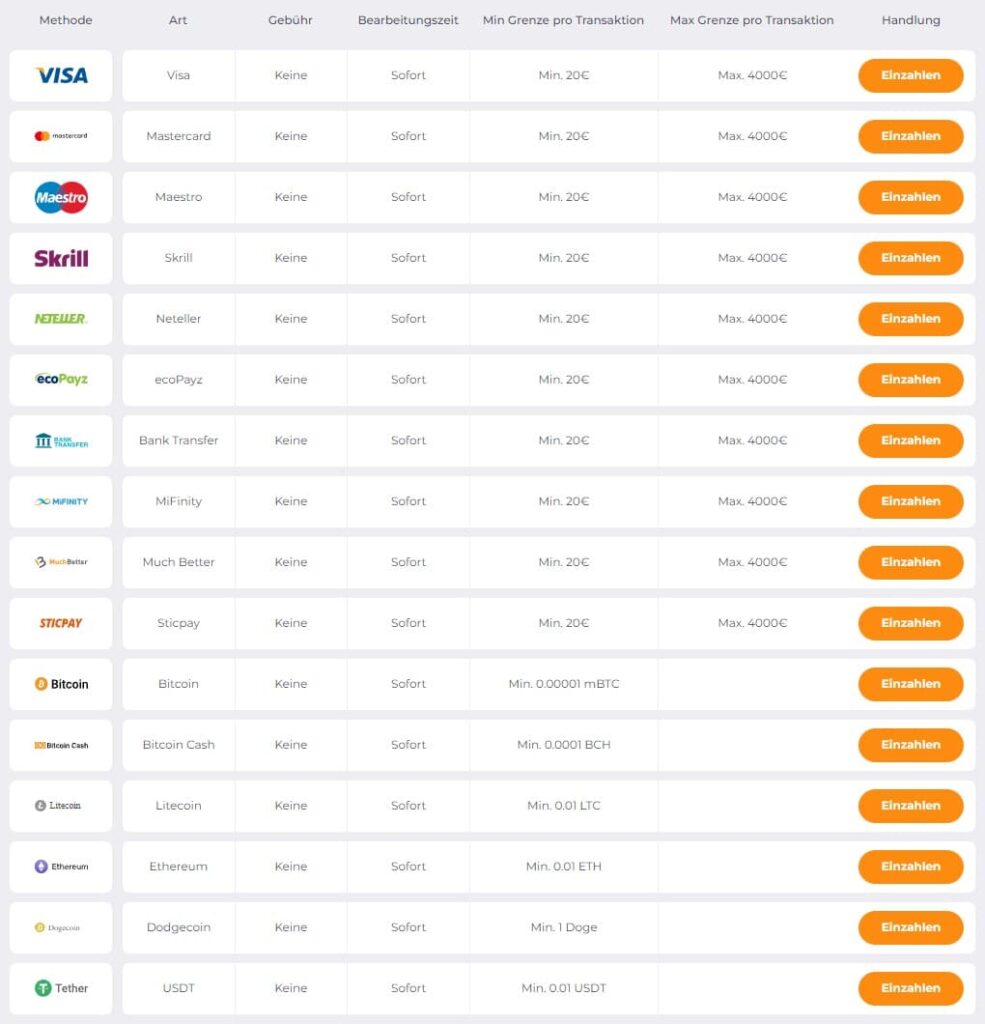The image size is (985, 1024).
Task: Click Einzahlen in the Dodgecoin row
Action: tap(910, 928)
